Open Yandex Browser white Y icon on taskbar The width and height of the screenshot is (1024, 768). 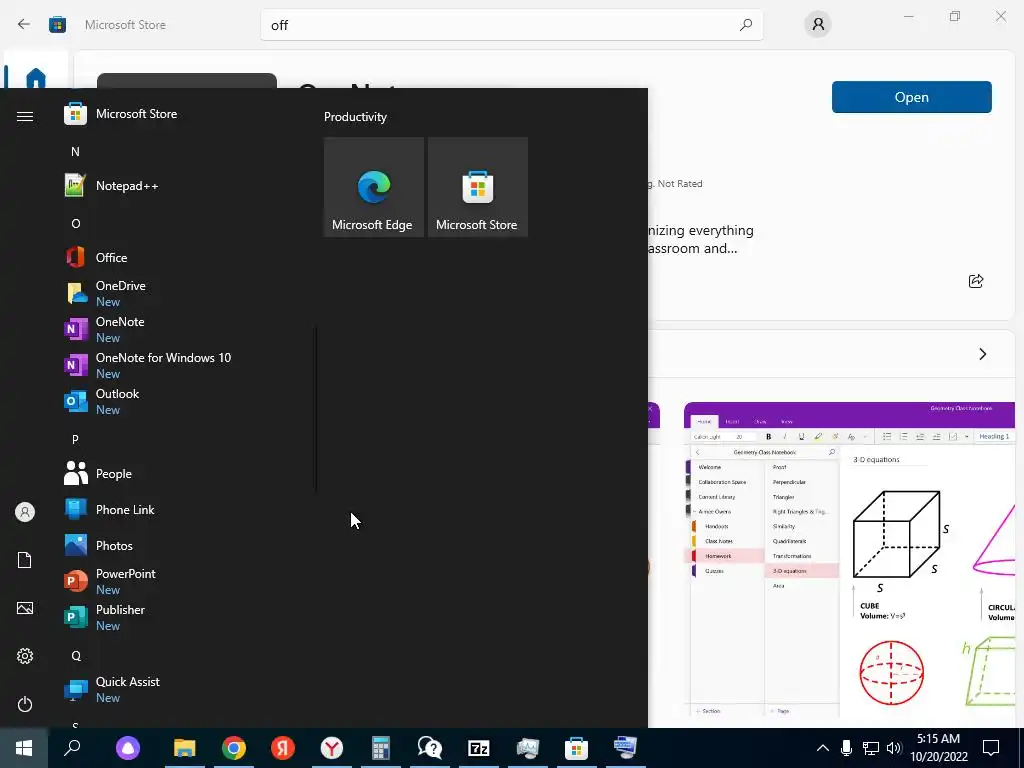[332, 748]
